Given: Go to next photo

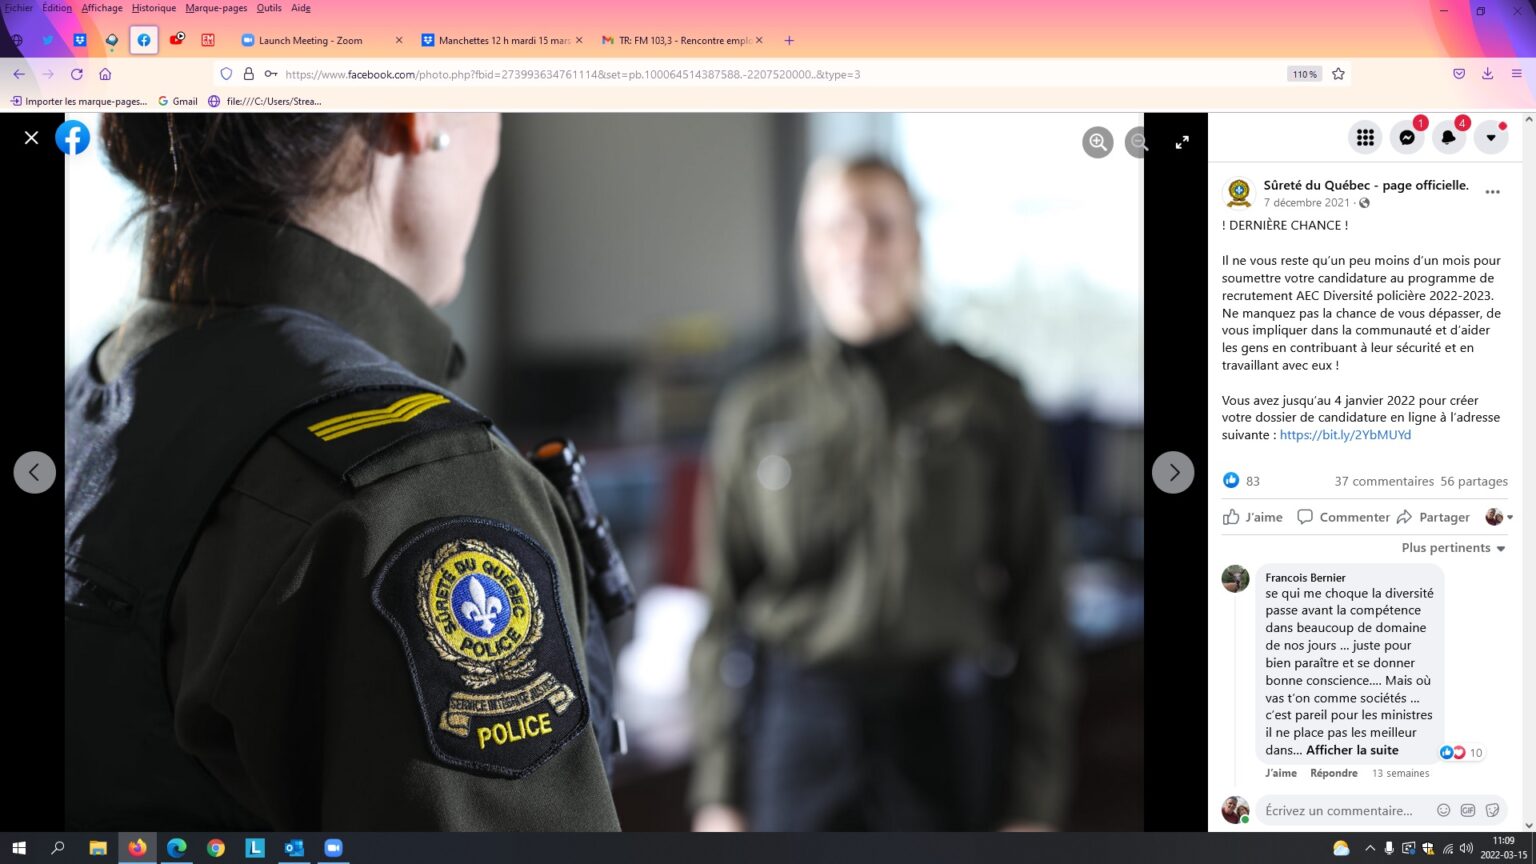Looking at the screenshot, I should coord(1173,472).
